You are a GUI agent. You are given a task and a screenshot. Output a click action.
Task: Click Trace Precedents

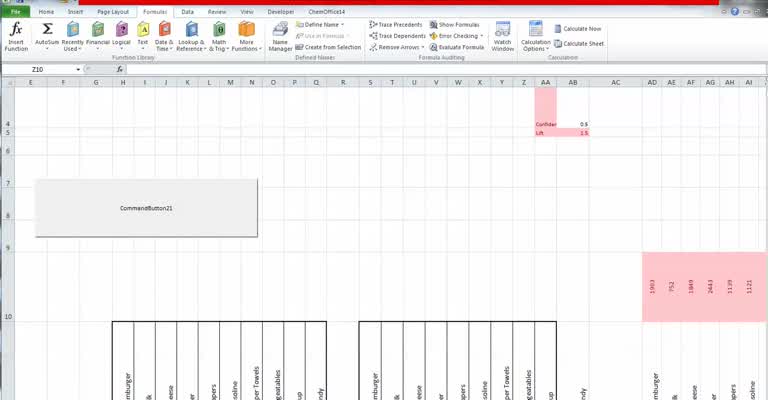(396, 24)
